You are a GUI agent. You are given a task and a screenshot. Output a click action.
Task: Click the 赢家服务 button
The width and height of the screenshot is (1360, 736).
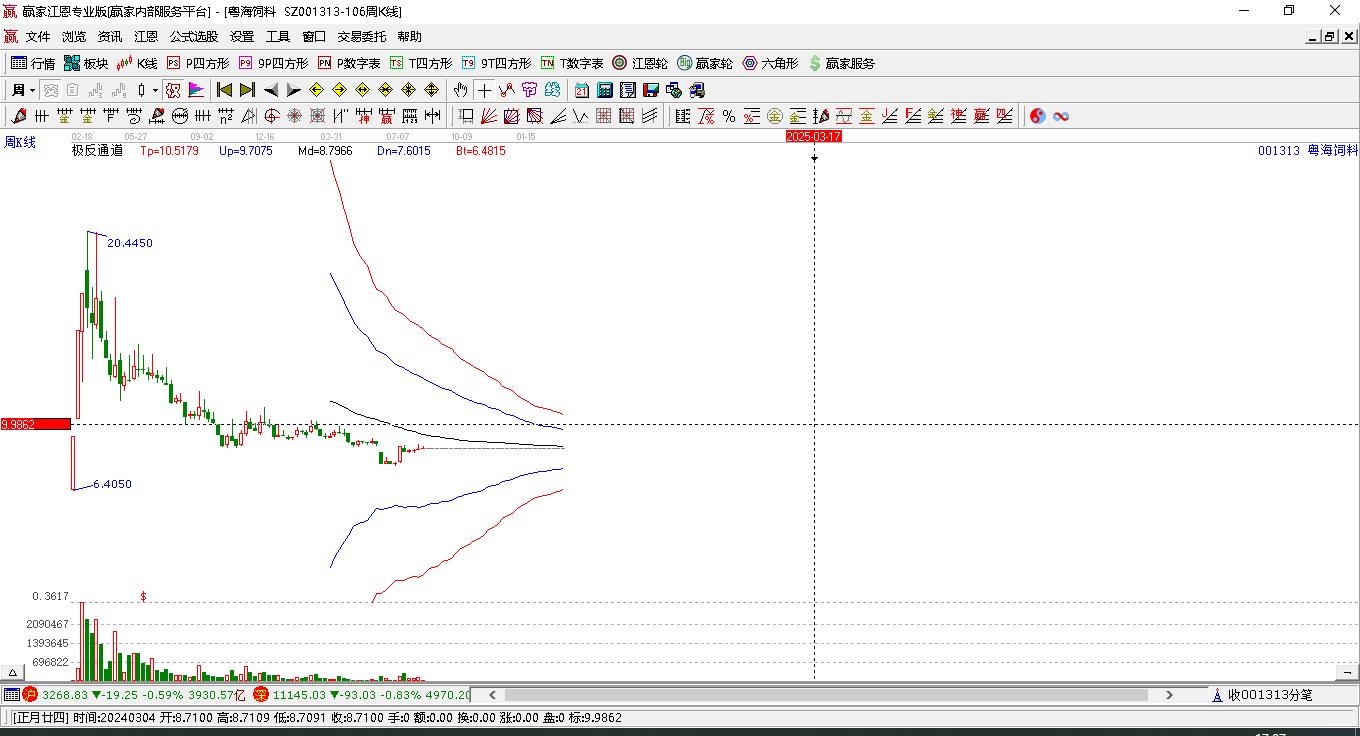[x=841, y=63]
